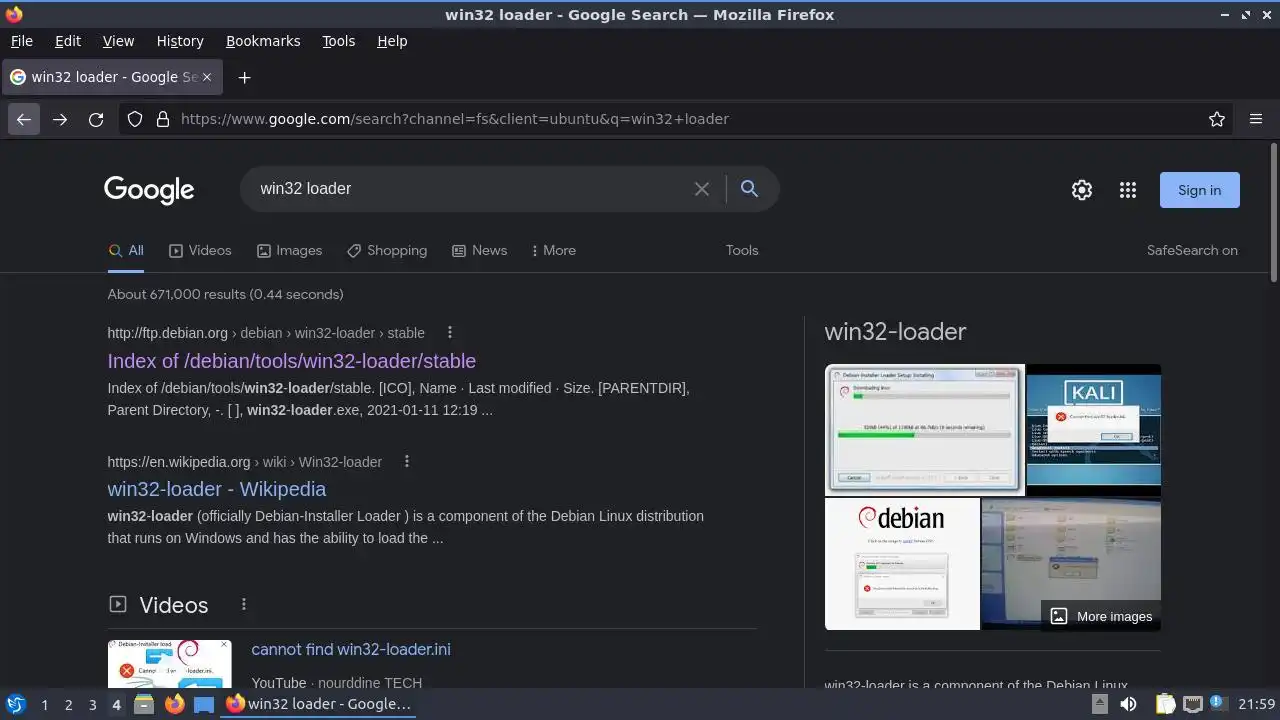Go forward one page

point(60,119)
